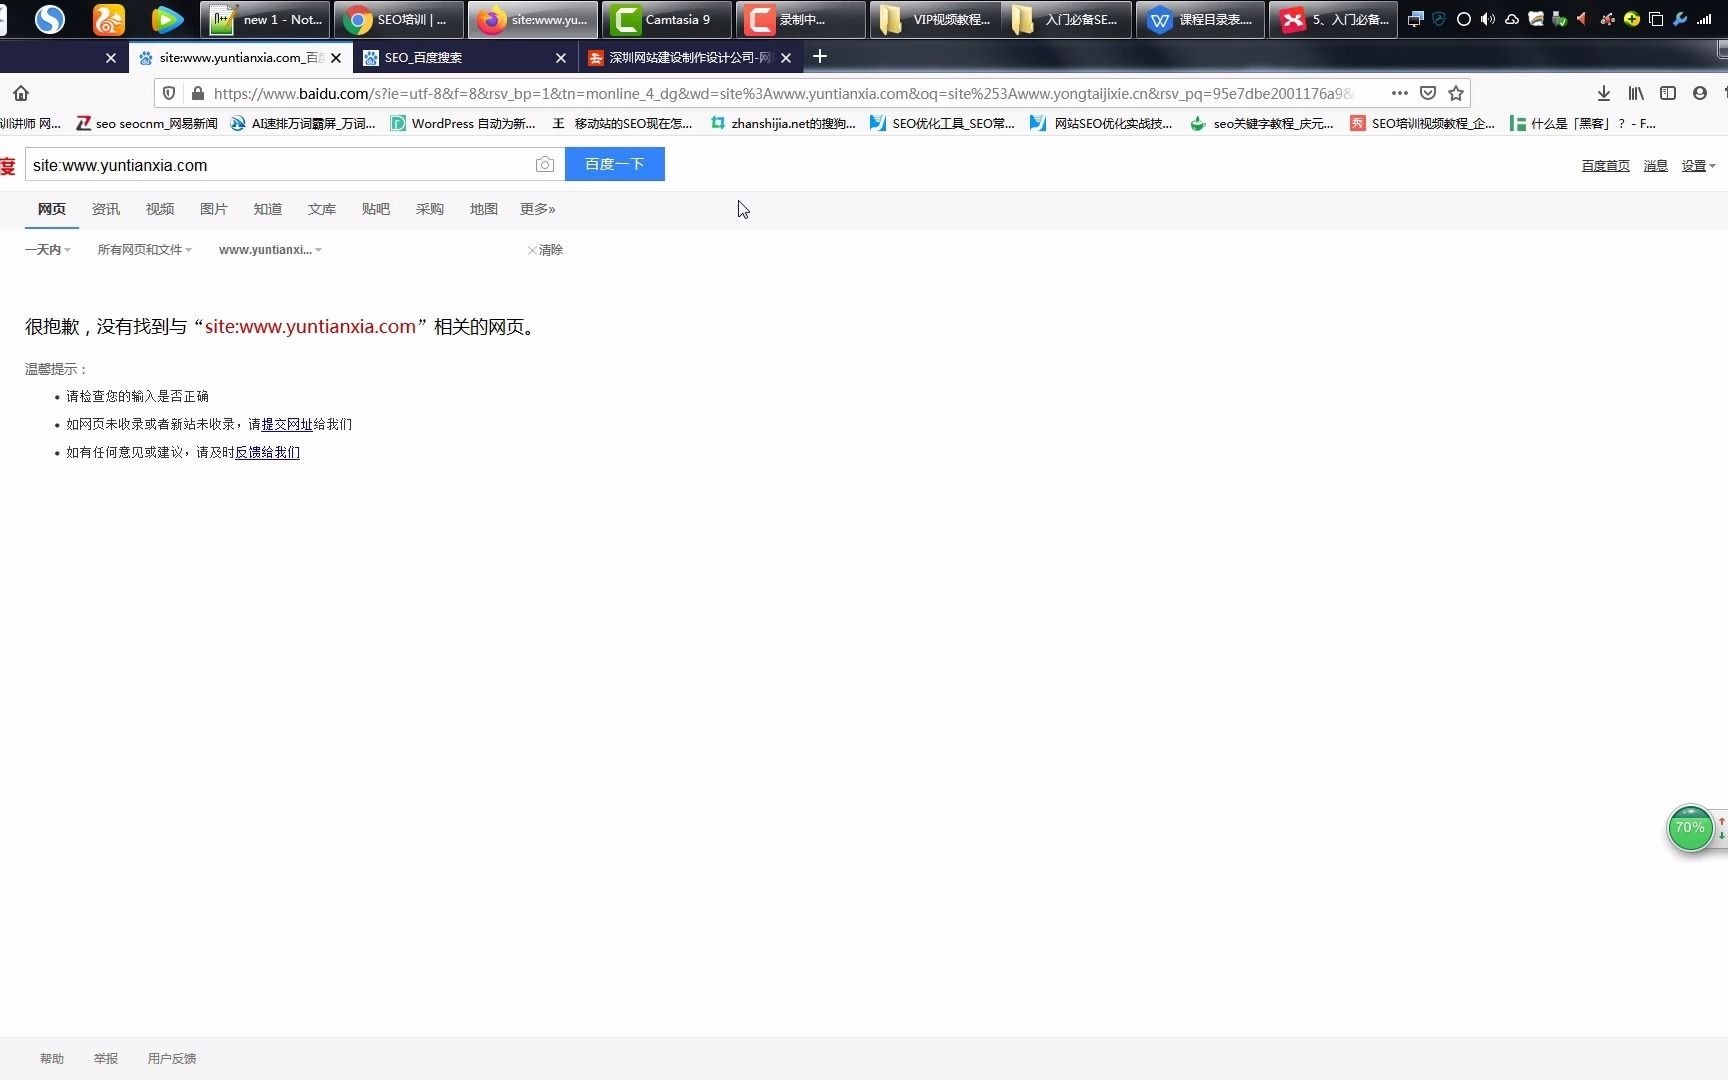Open Sogou browser taskbar icon

(x=50, y=19)
